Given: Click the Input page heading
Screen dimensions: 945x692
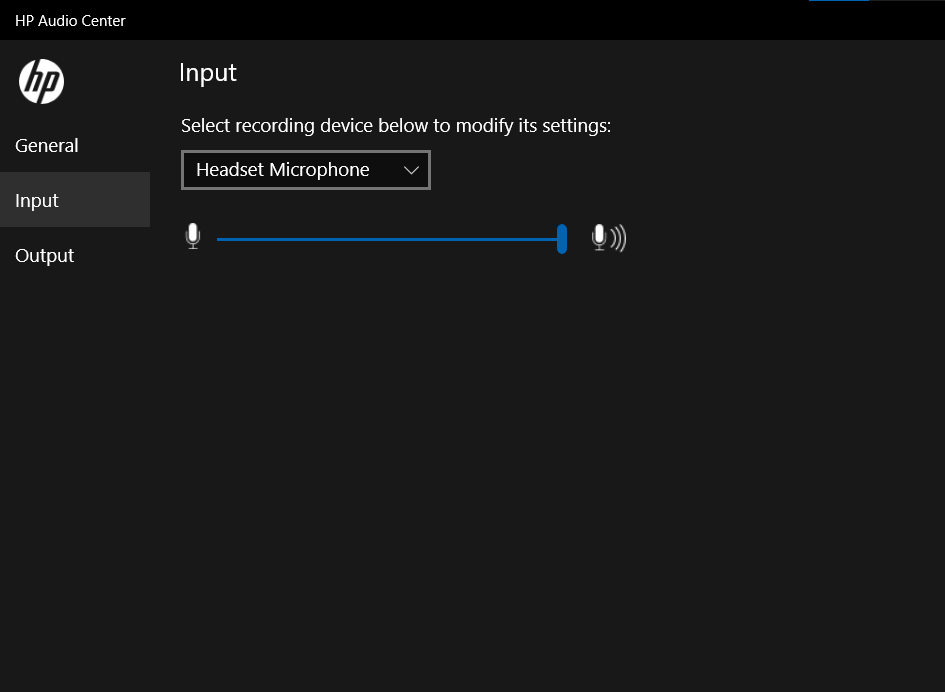Looking at the screenshot, I should coord(207,72).
